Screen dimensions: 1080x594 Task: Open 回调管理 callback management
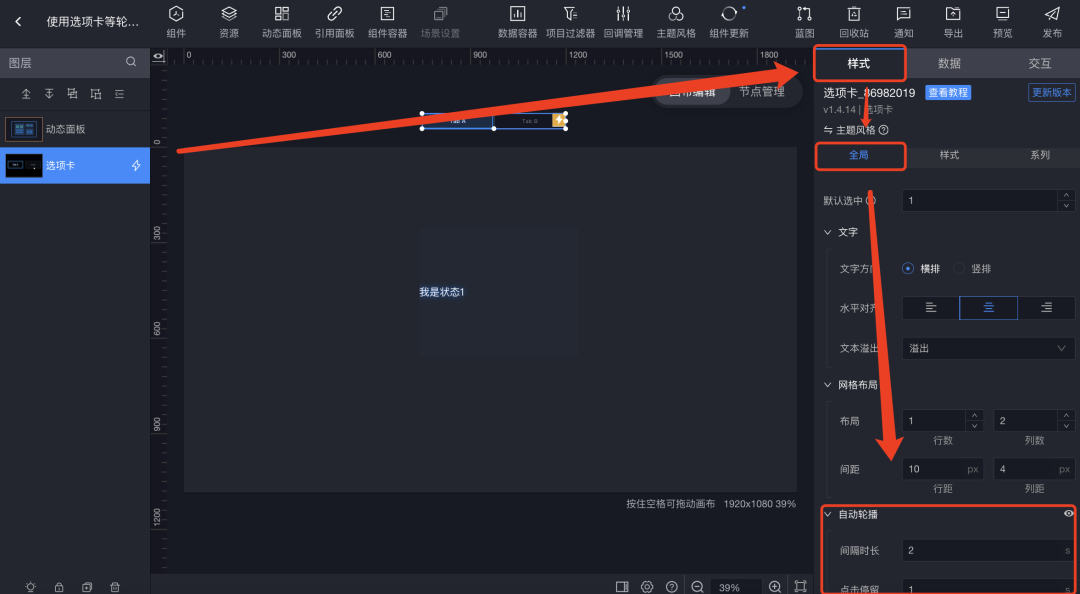623,21
